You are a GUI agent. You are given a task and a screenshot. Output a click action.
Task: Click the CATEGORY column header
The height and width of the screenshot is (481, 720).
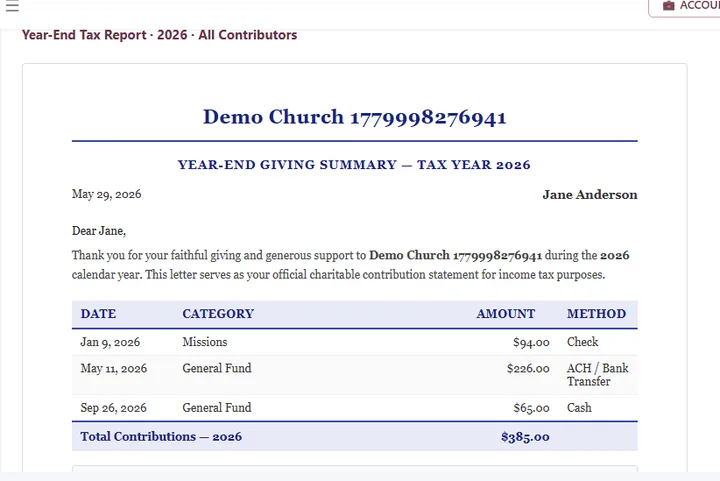218,313
